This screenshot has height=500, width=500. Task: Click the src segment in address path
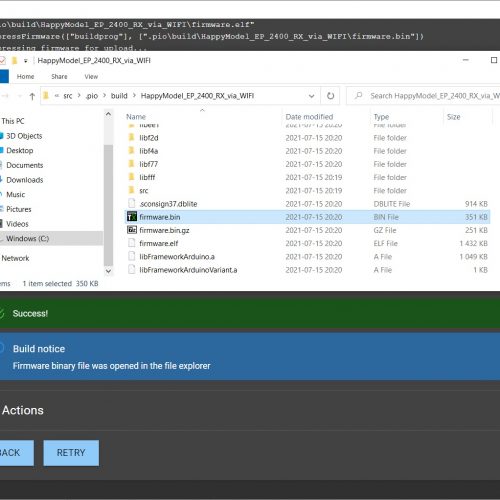pyautogui.click(x=68, y=96)
